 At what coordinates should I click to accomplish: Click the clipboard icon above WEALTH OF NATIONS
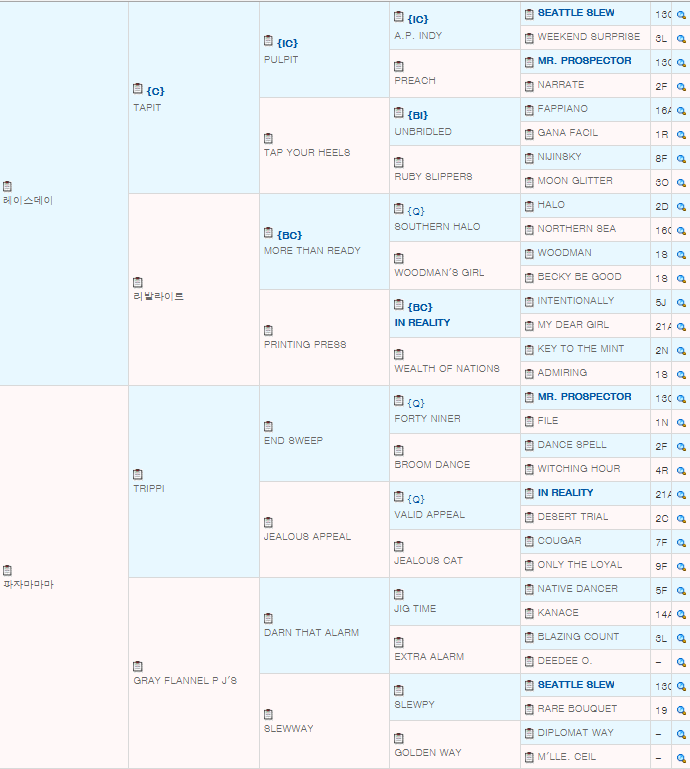(x=399, y=354)
